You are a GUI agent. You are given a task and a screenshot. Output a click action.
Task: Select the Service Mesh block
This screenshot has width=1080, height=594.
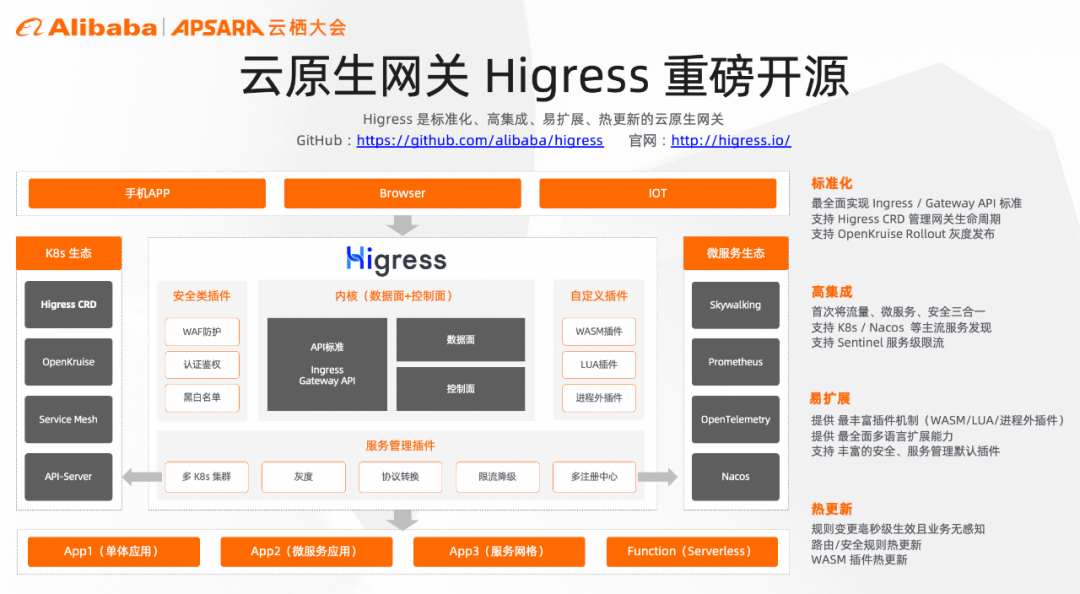point(68,419)
